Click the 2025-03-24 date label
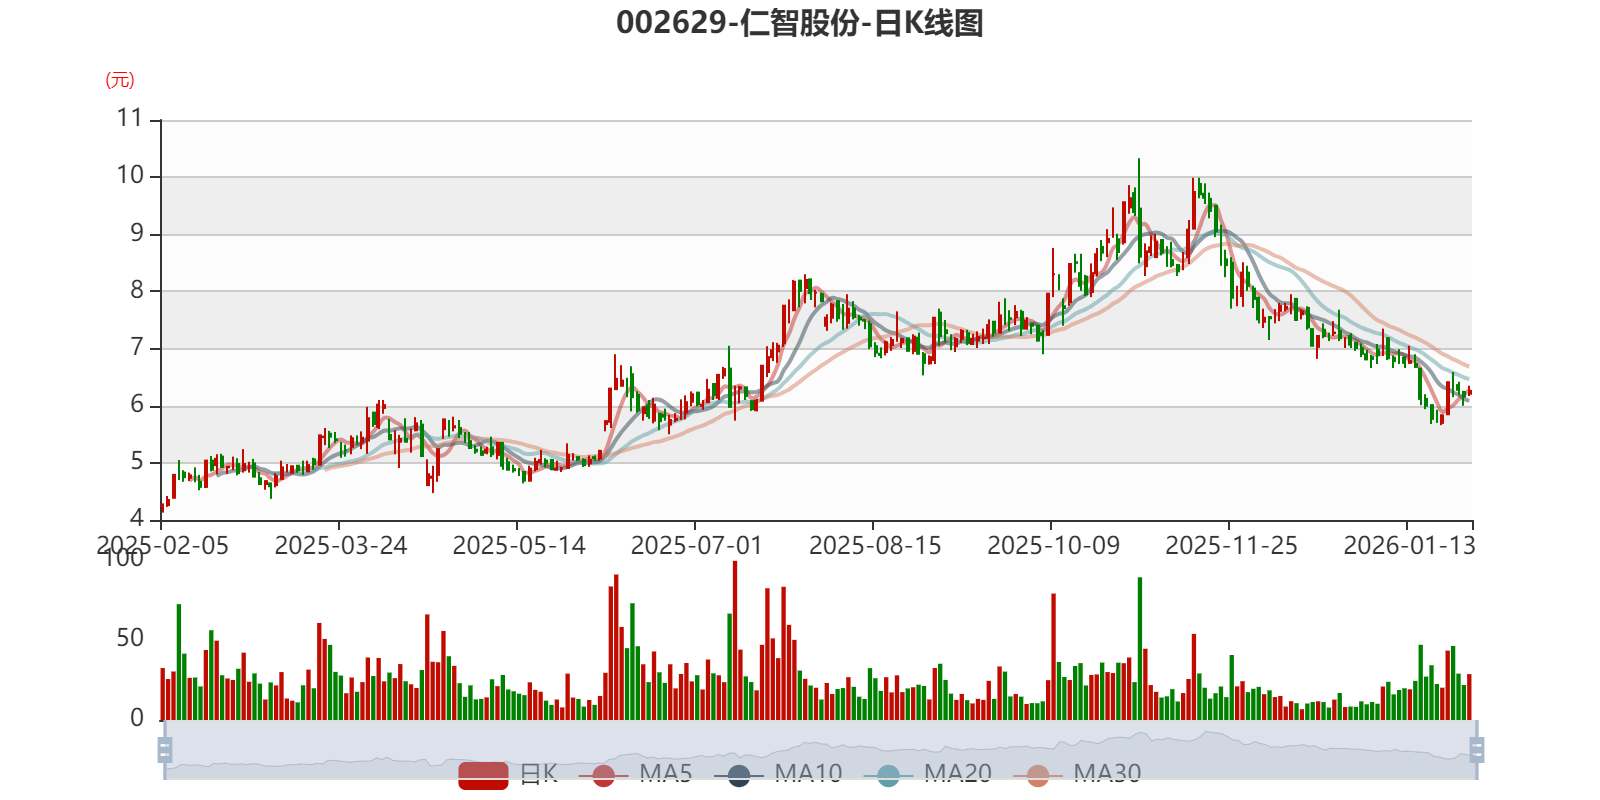The image size is (1600, 800). pos(341,546)
